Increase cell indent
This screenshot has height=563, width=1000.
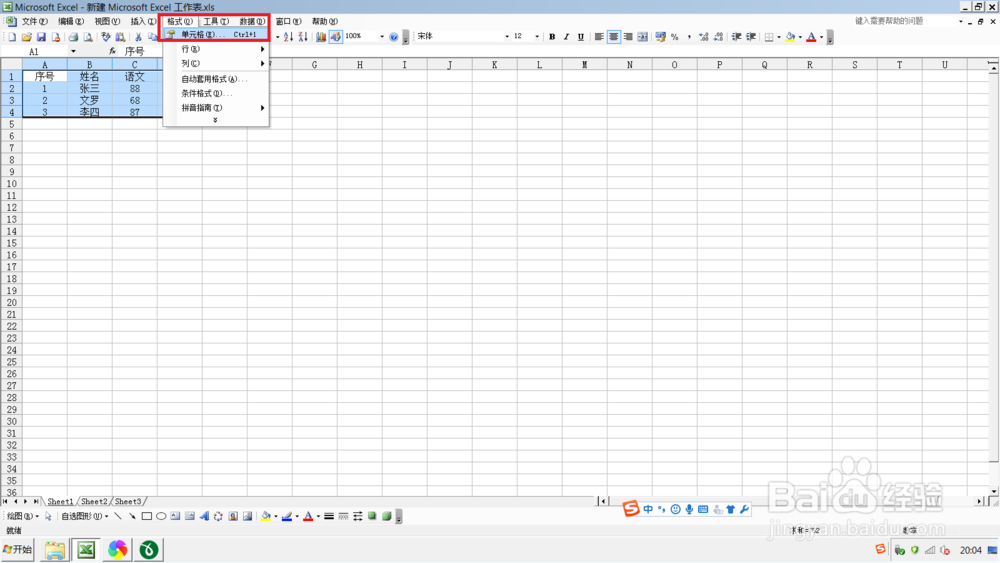tap(751, 37)
